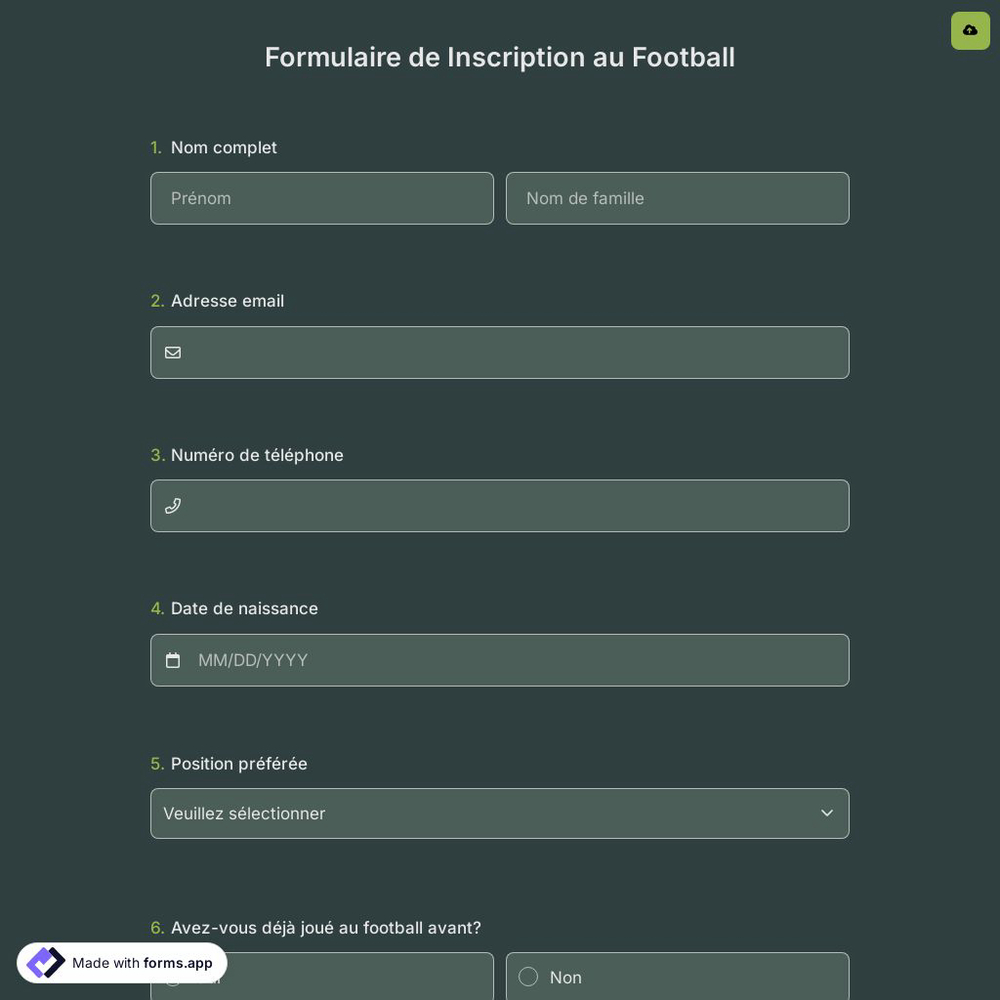Select the Non radio button
This screenshot has height=1000, width=1000.
(528, 977)
